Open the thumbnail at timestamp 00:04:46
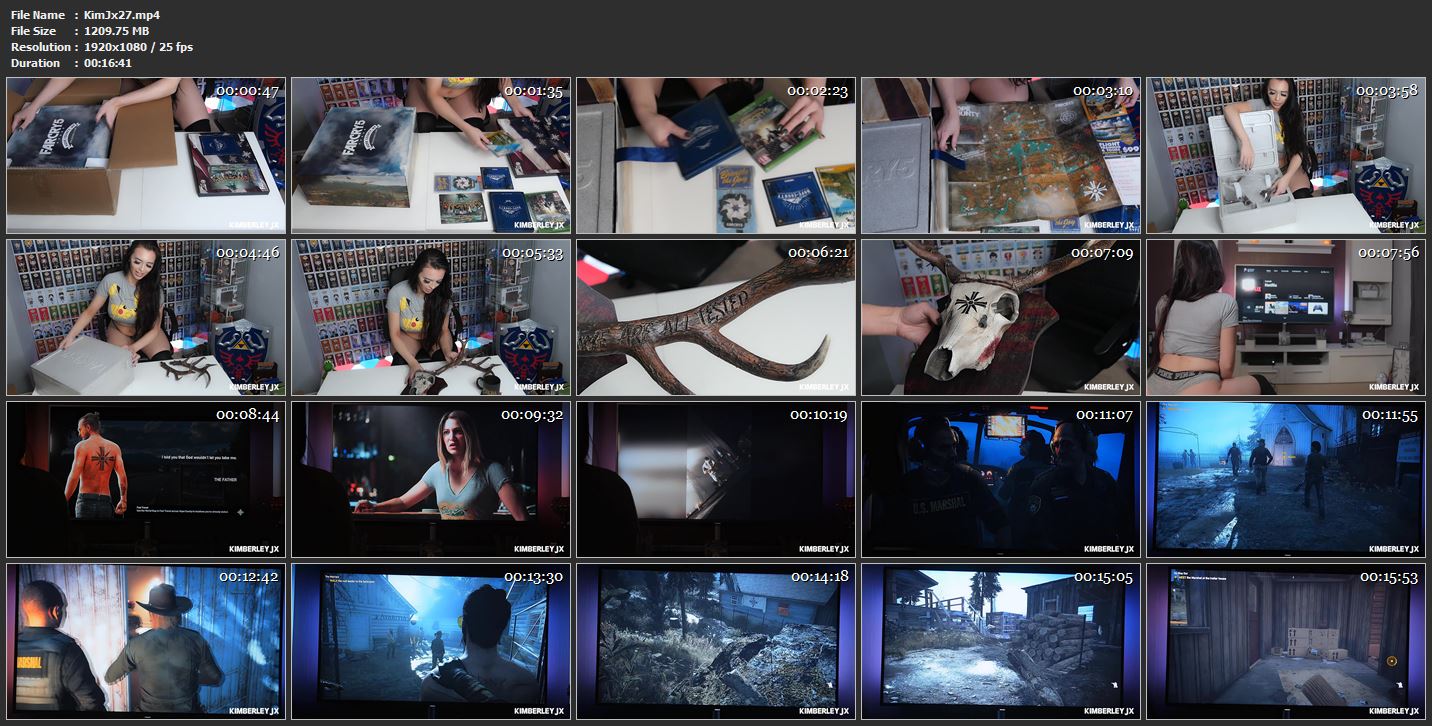 click(146, 317)
